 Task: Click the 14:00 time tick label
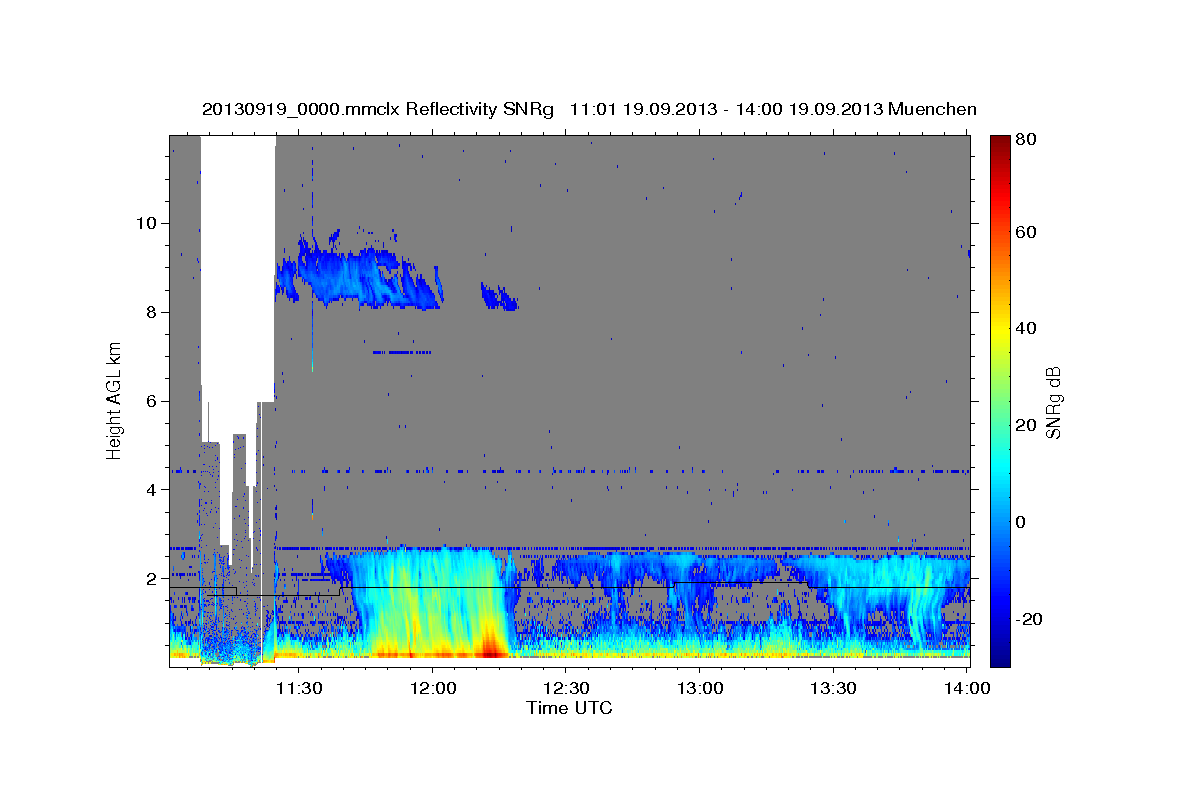point(967,688)
